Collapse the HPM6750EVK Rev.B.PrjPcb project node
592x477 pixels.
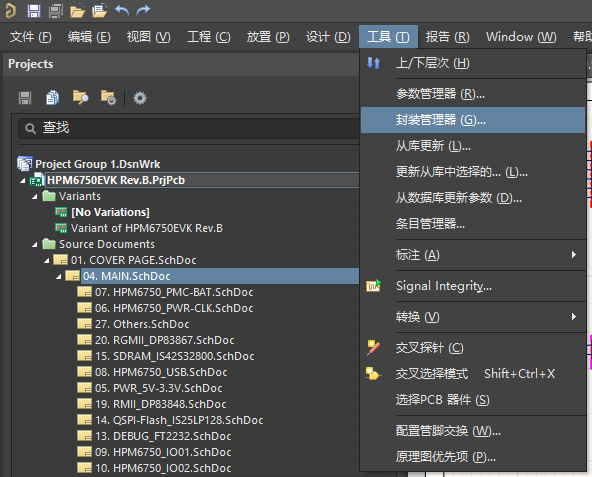(23, 181)
